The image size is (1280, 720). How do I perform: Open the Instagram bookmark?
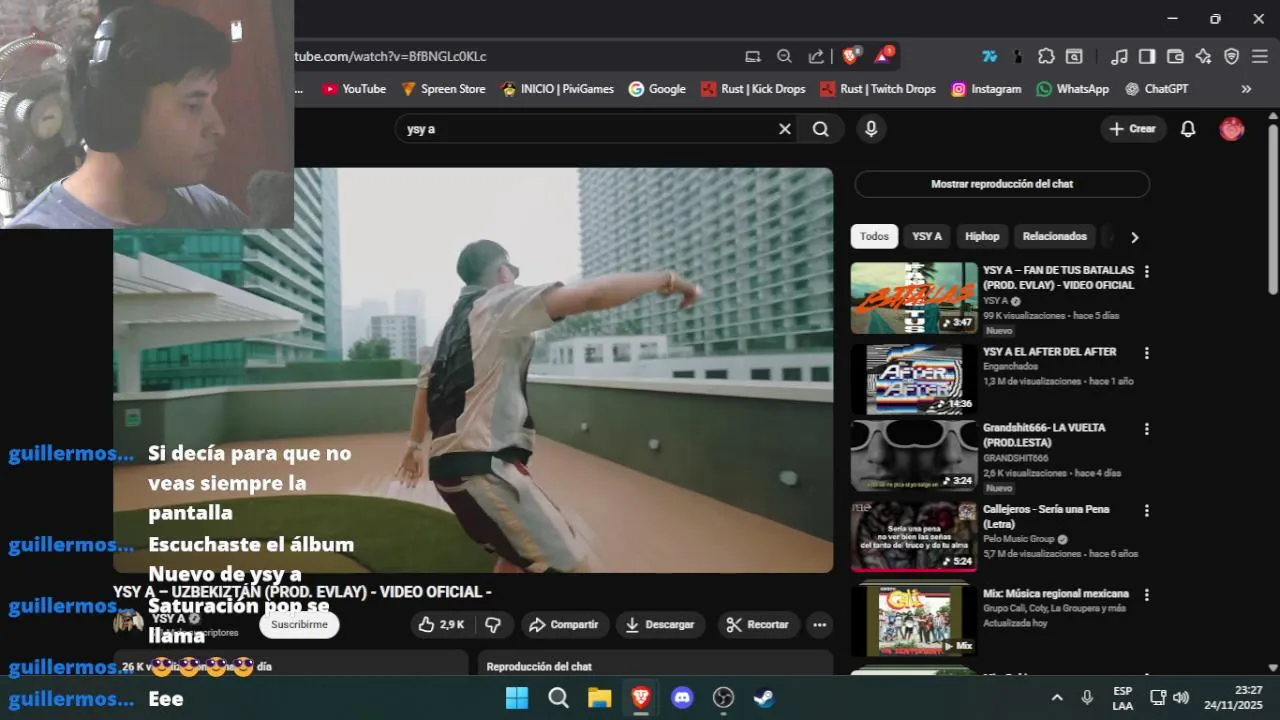(986, 89)
